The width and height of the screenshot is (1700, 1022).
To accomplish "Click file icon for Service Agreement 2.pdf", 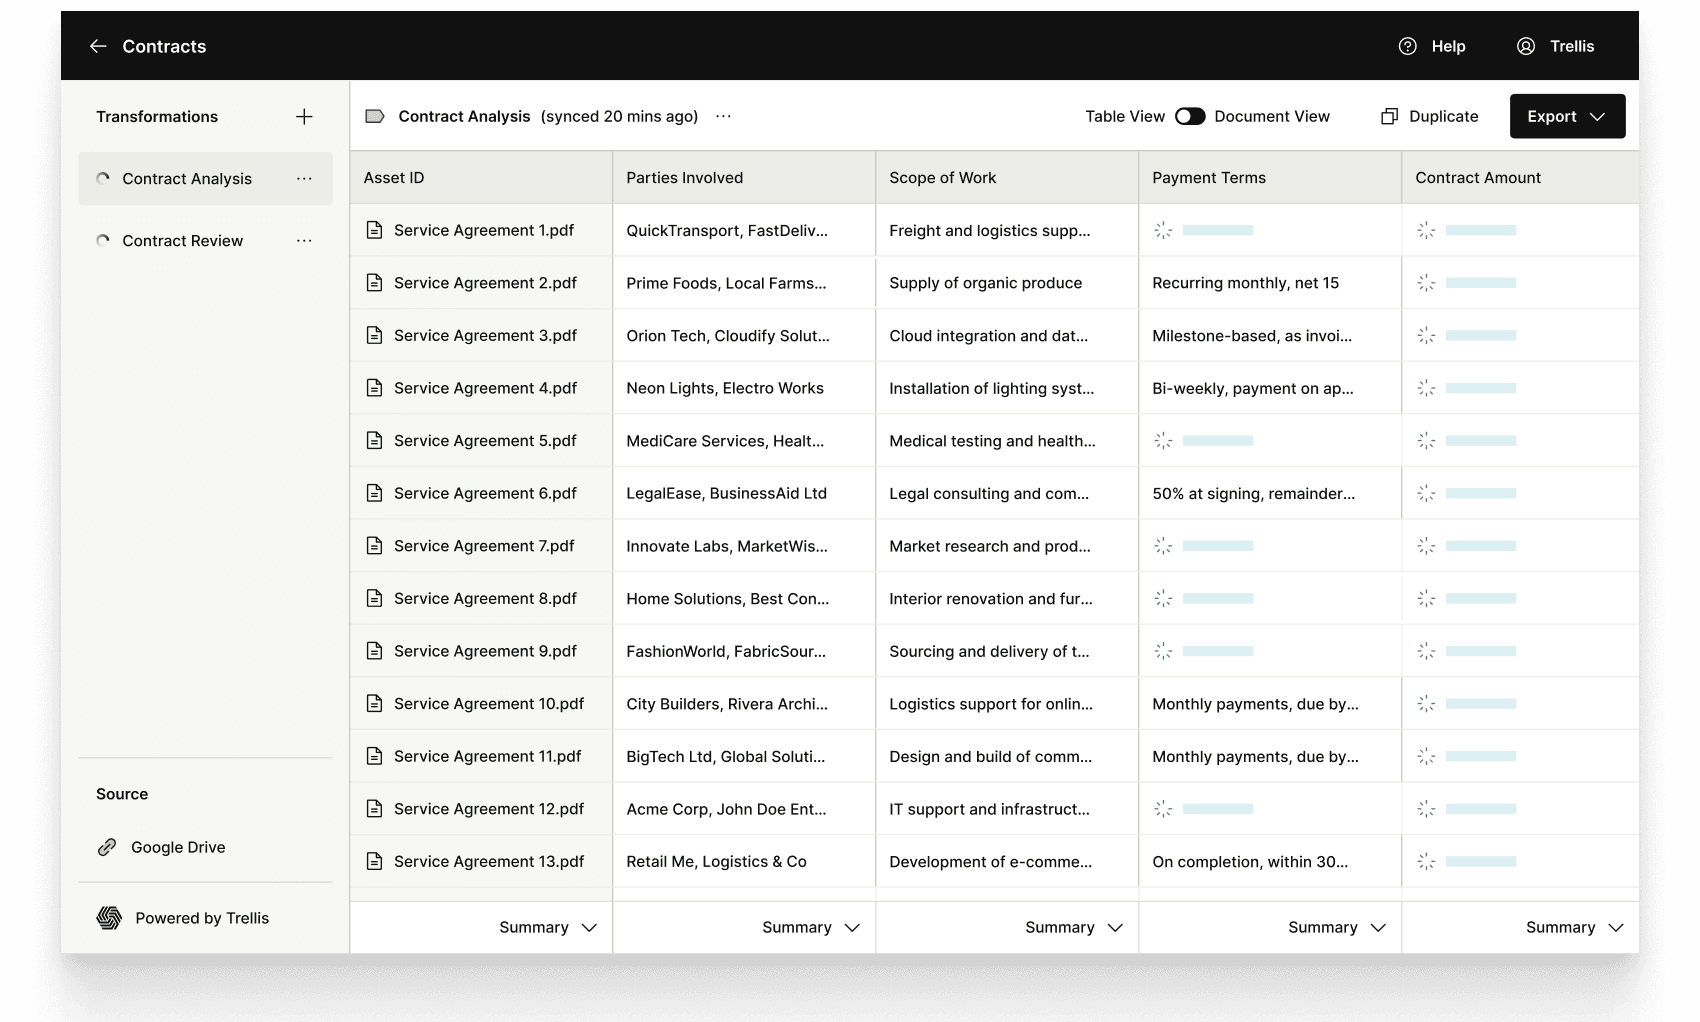I will click(374, 283).
